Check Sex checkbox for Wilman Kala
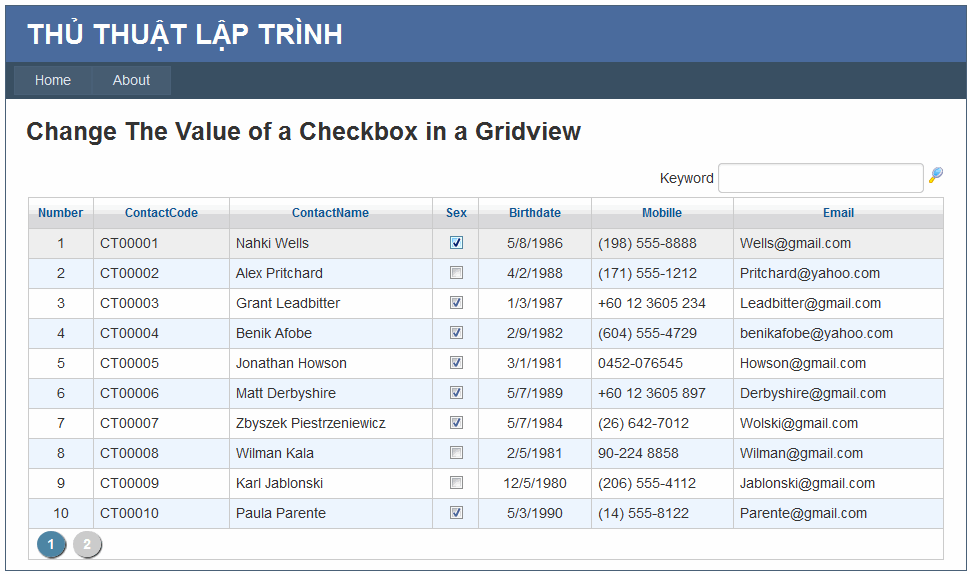Screen dimensions: 970x574 pos(457,453)
